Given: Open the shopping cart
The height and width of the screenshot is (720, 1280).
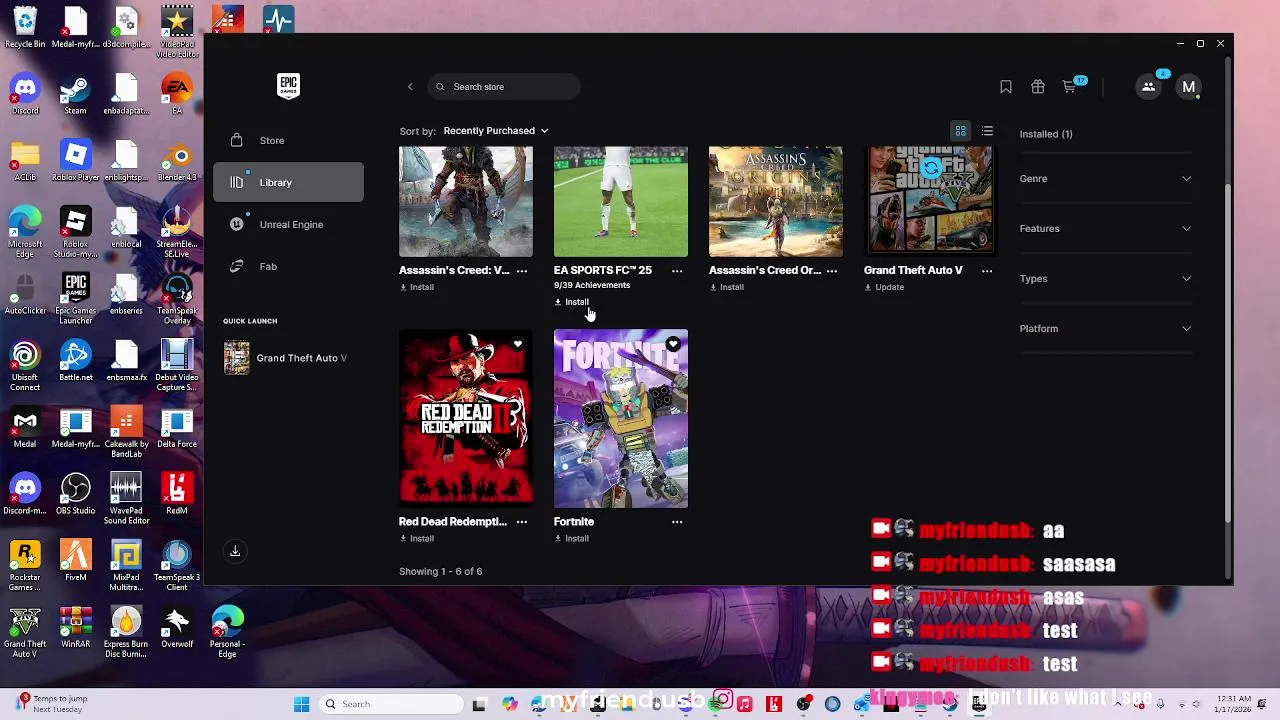Looking at the screenshot, I should pos(1070,87).
